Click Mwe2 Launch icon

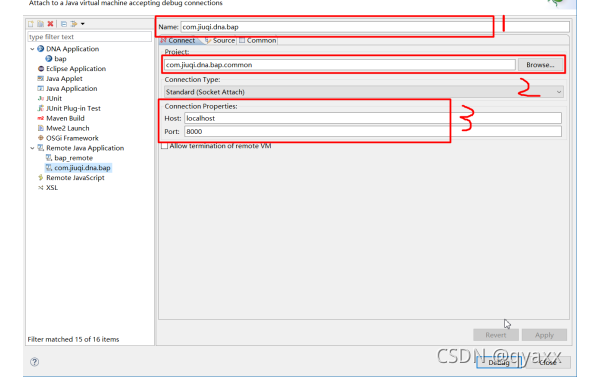click(41, 128)
